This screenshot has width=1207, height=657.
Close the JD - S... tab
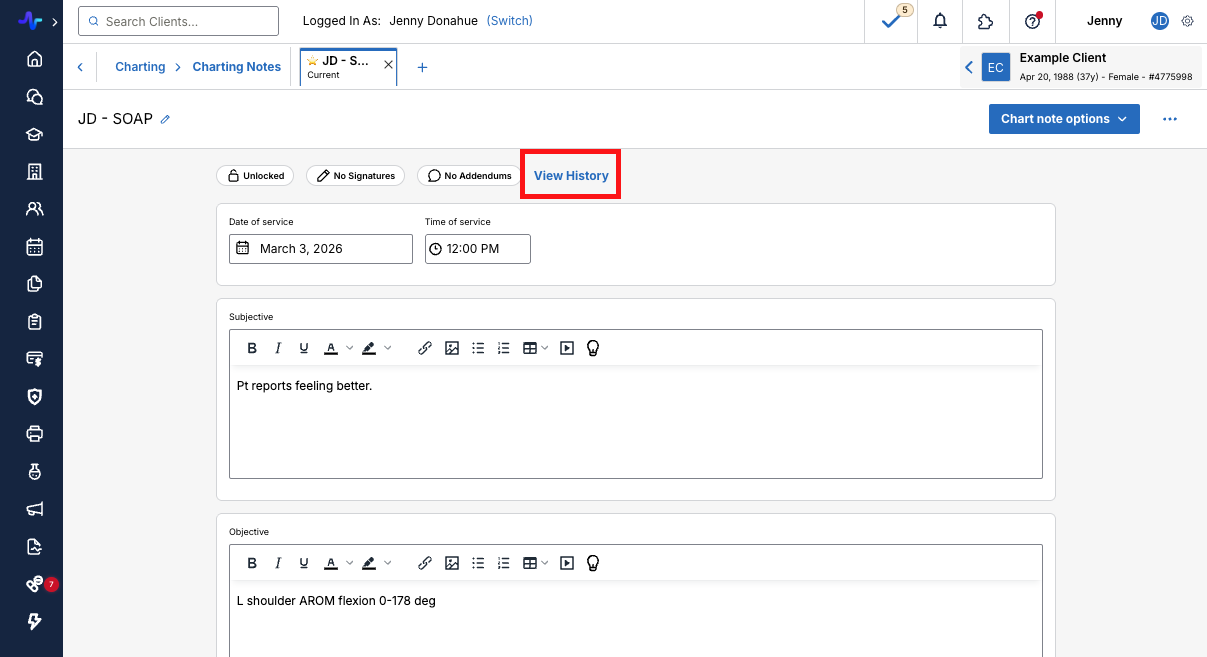point(389,65)
